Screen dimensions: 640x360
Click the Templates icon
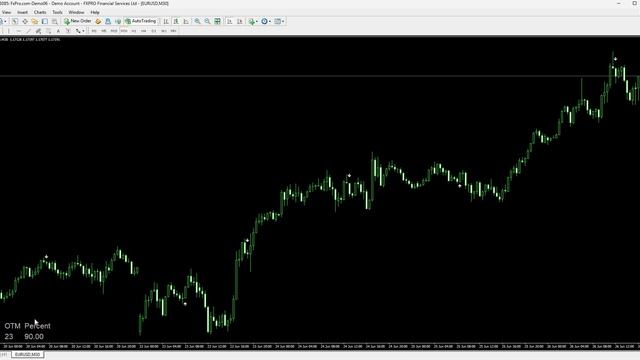pyautogui.click(x=278, y=21)
